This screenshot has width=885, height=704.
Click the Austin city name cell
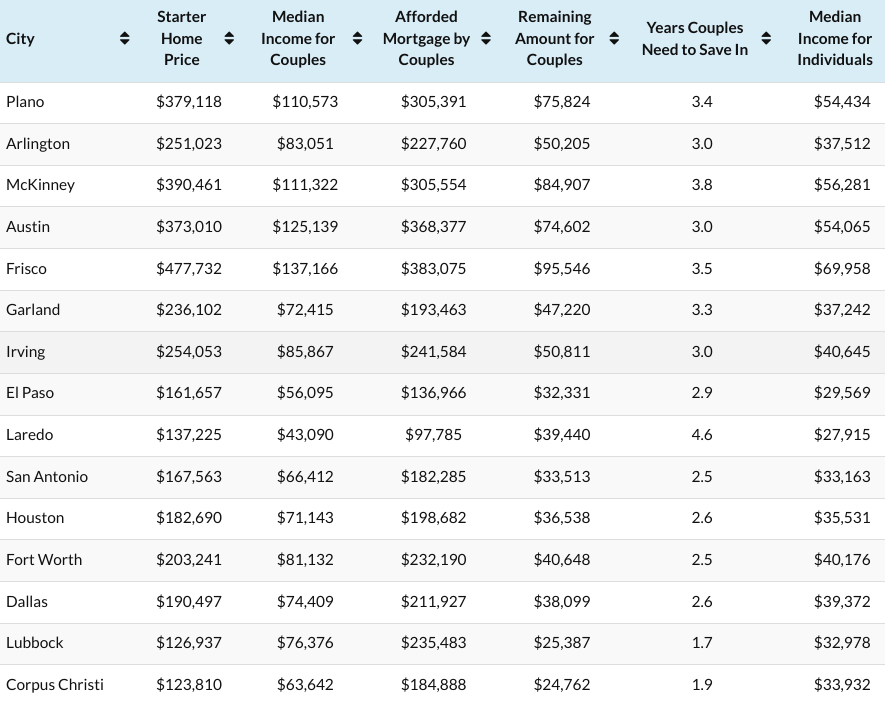click(28, 227)
